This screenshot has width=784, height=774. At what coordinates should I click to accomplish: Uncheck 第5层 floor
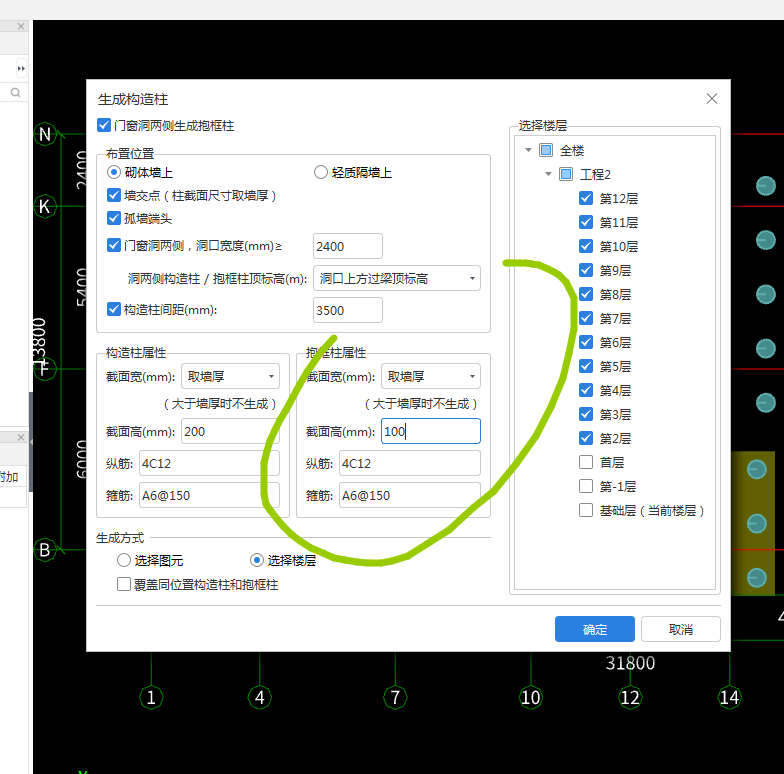(586, 366)
